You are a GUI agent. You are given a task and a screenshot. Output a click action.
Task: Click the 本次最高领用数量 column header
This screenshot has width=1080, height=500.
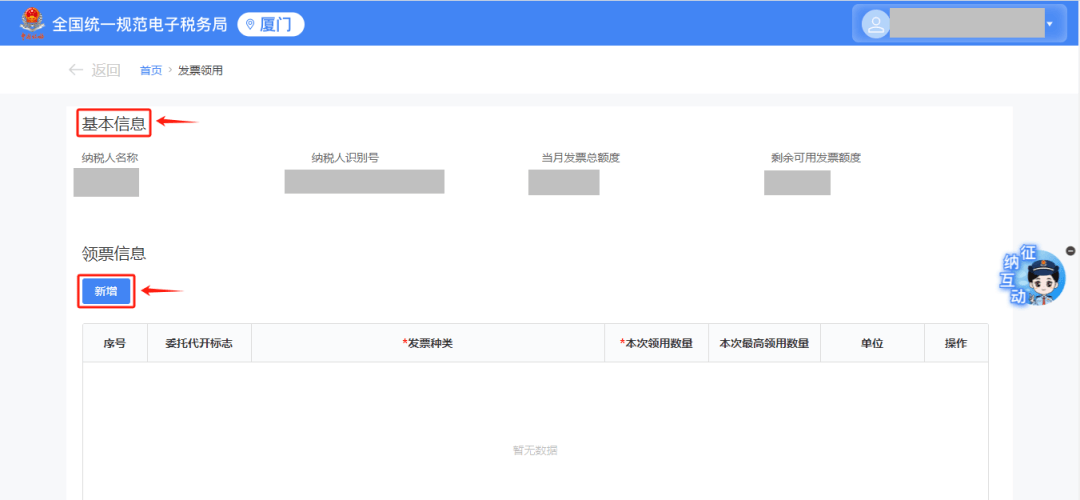[765, 343]
